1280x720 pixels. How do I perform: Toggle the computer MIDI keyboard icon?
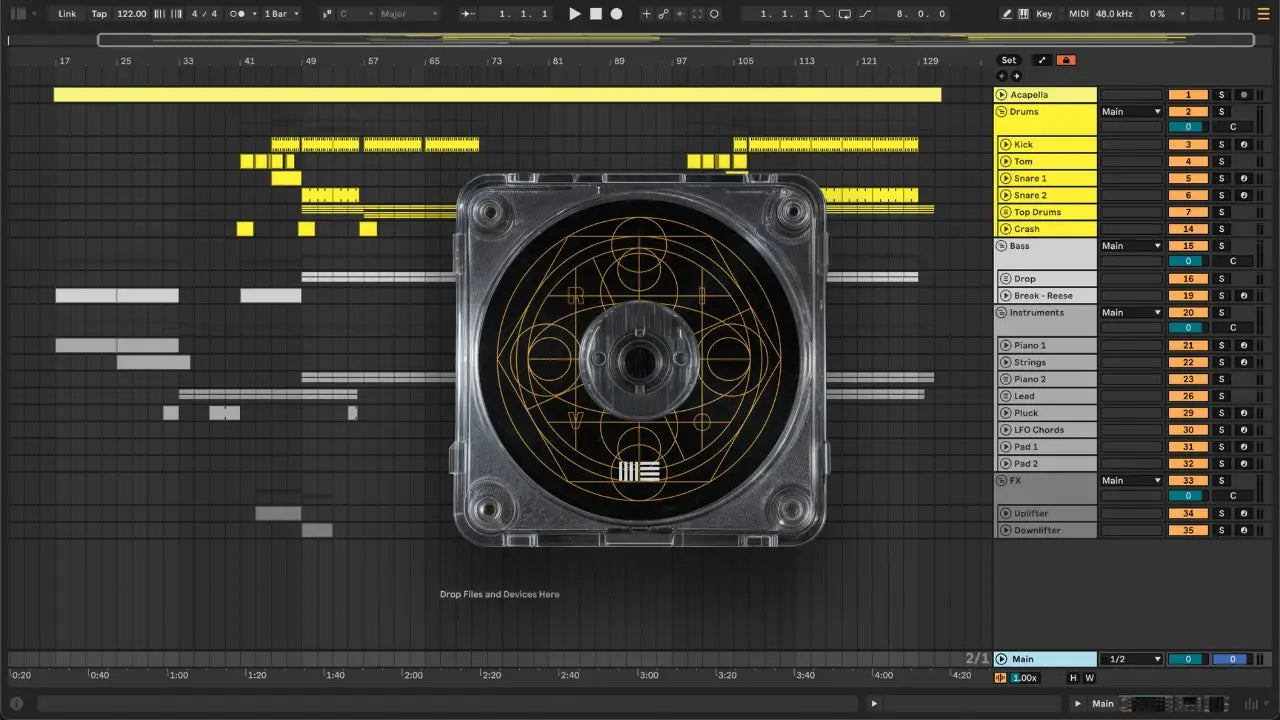tap(1023, 14)
